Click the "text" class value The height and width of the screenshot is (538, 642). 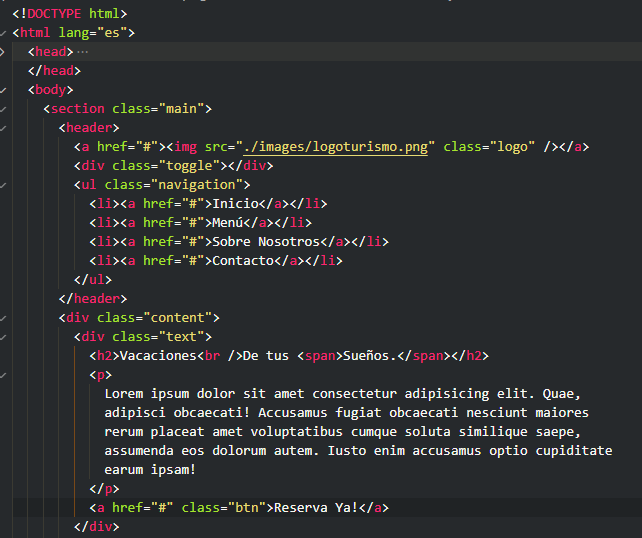pos(181,337)
